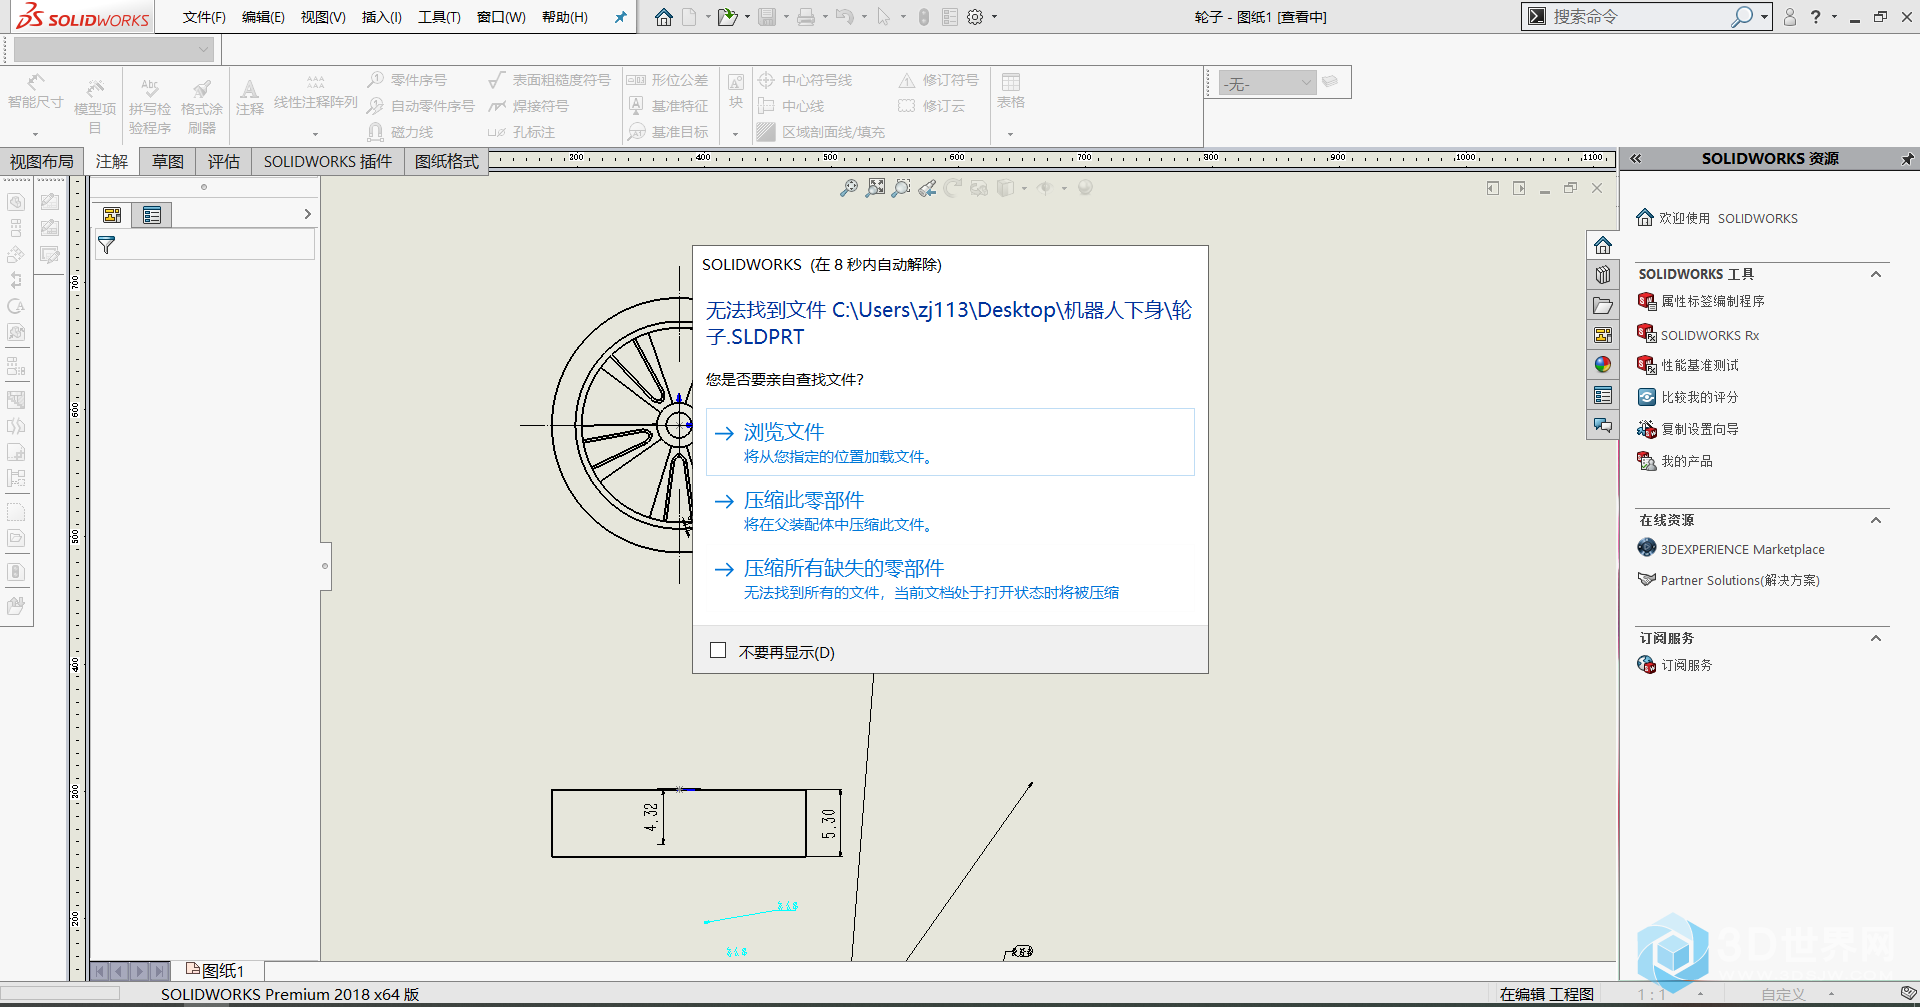Expand the tree panel tabs chevron
Image resolution: width=1920 pixels, height=1007 pixels.
click(307, 214)
